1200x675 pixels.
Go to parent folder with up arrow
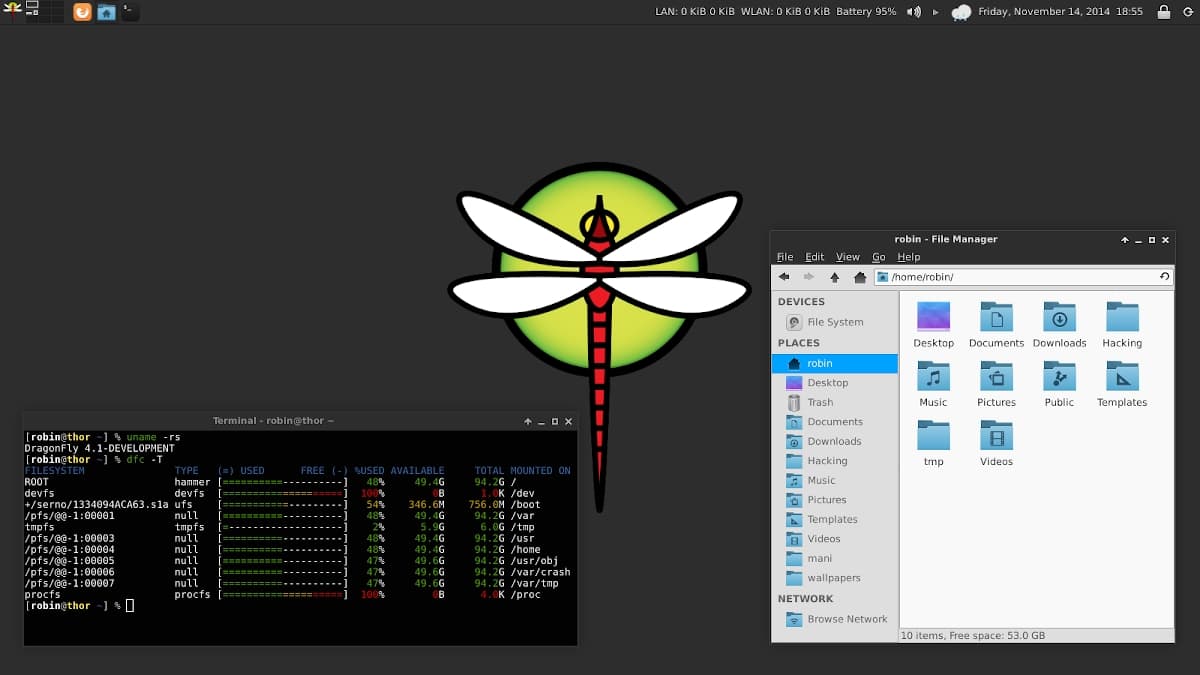(x=834, y=277)
